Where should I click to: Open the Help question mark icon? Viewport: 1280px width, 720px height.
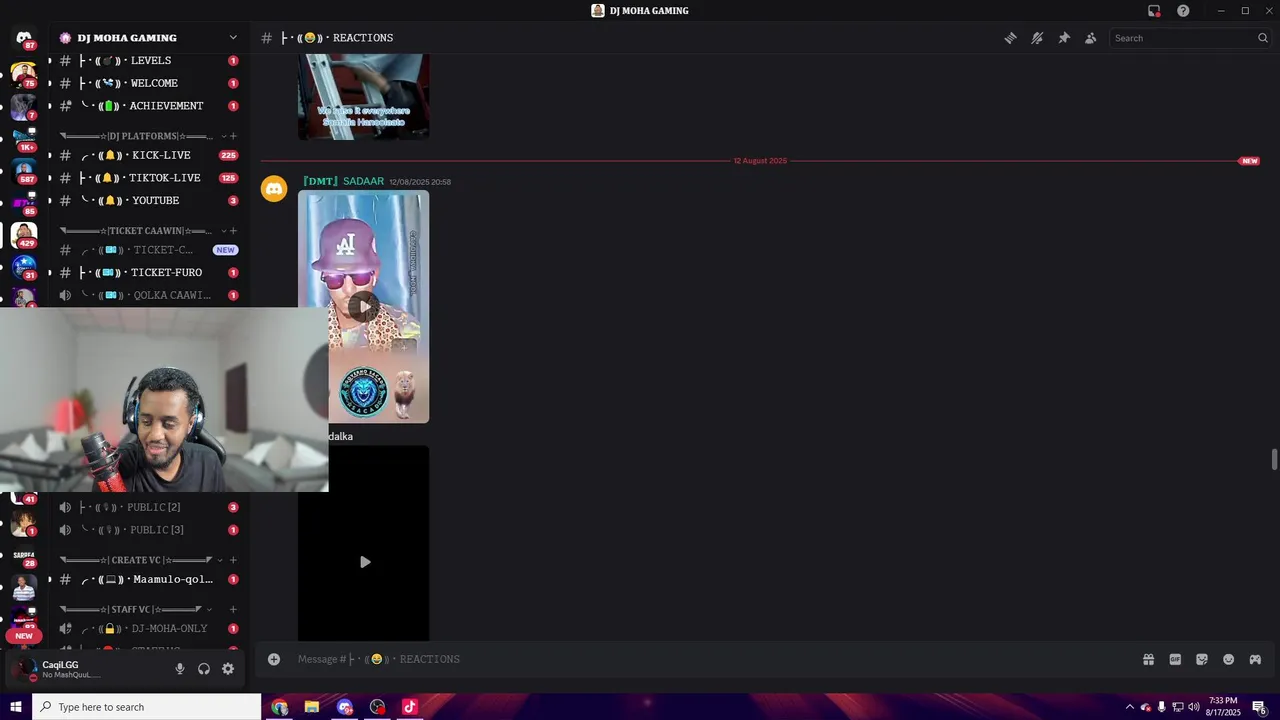1183,11
